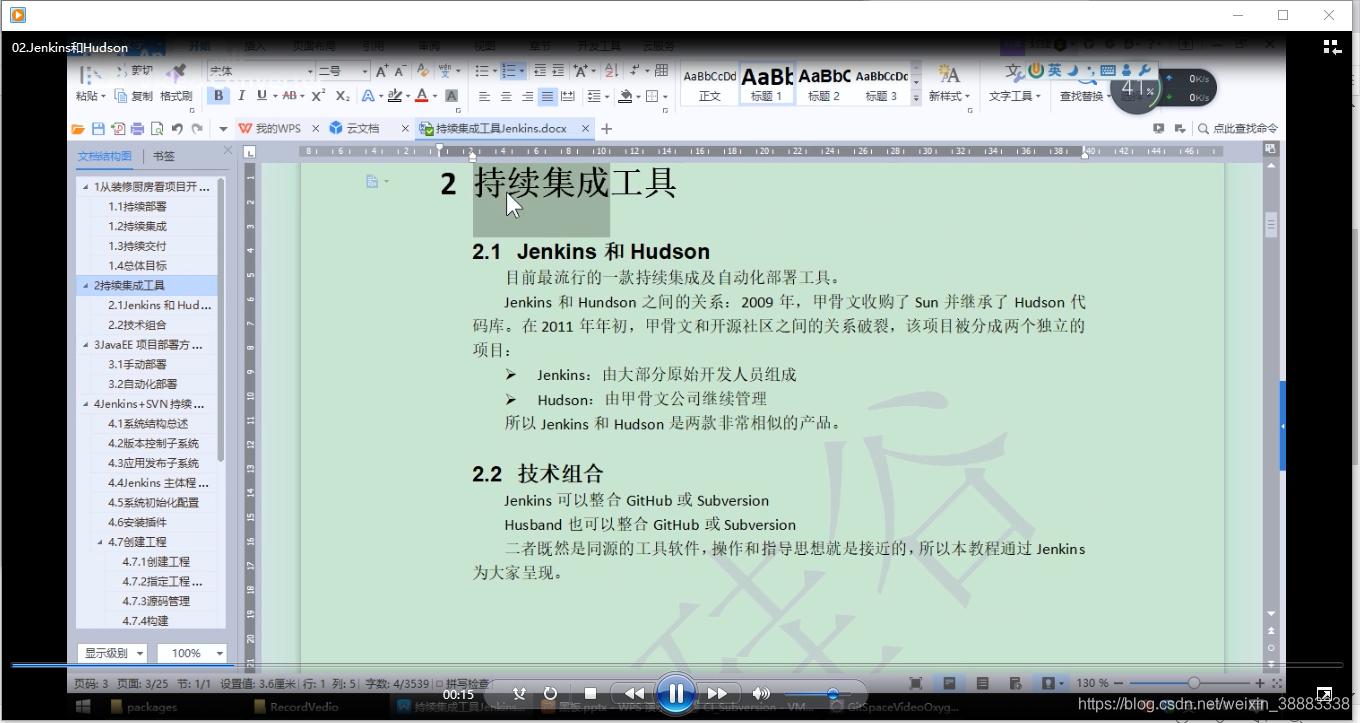Apply strikethrough to text
The width and height of the screenshot is (1360, 723).
click(290, 96)
